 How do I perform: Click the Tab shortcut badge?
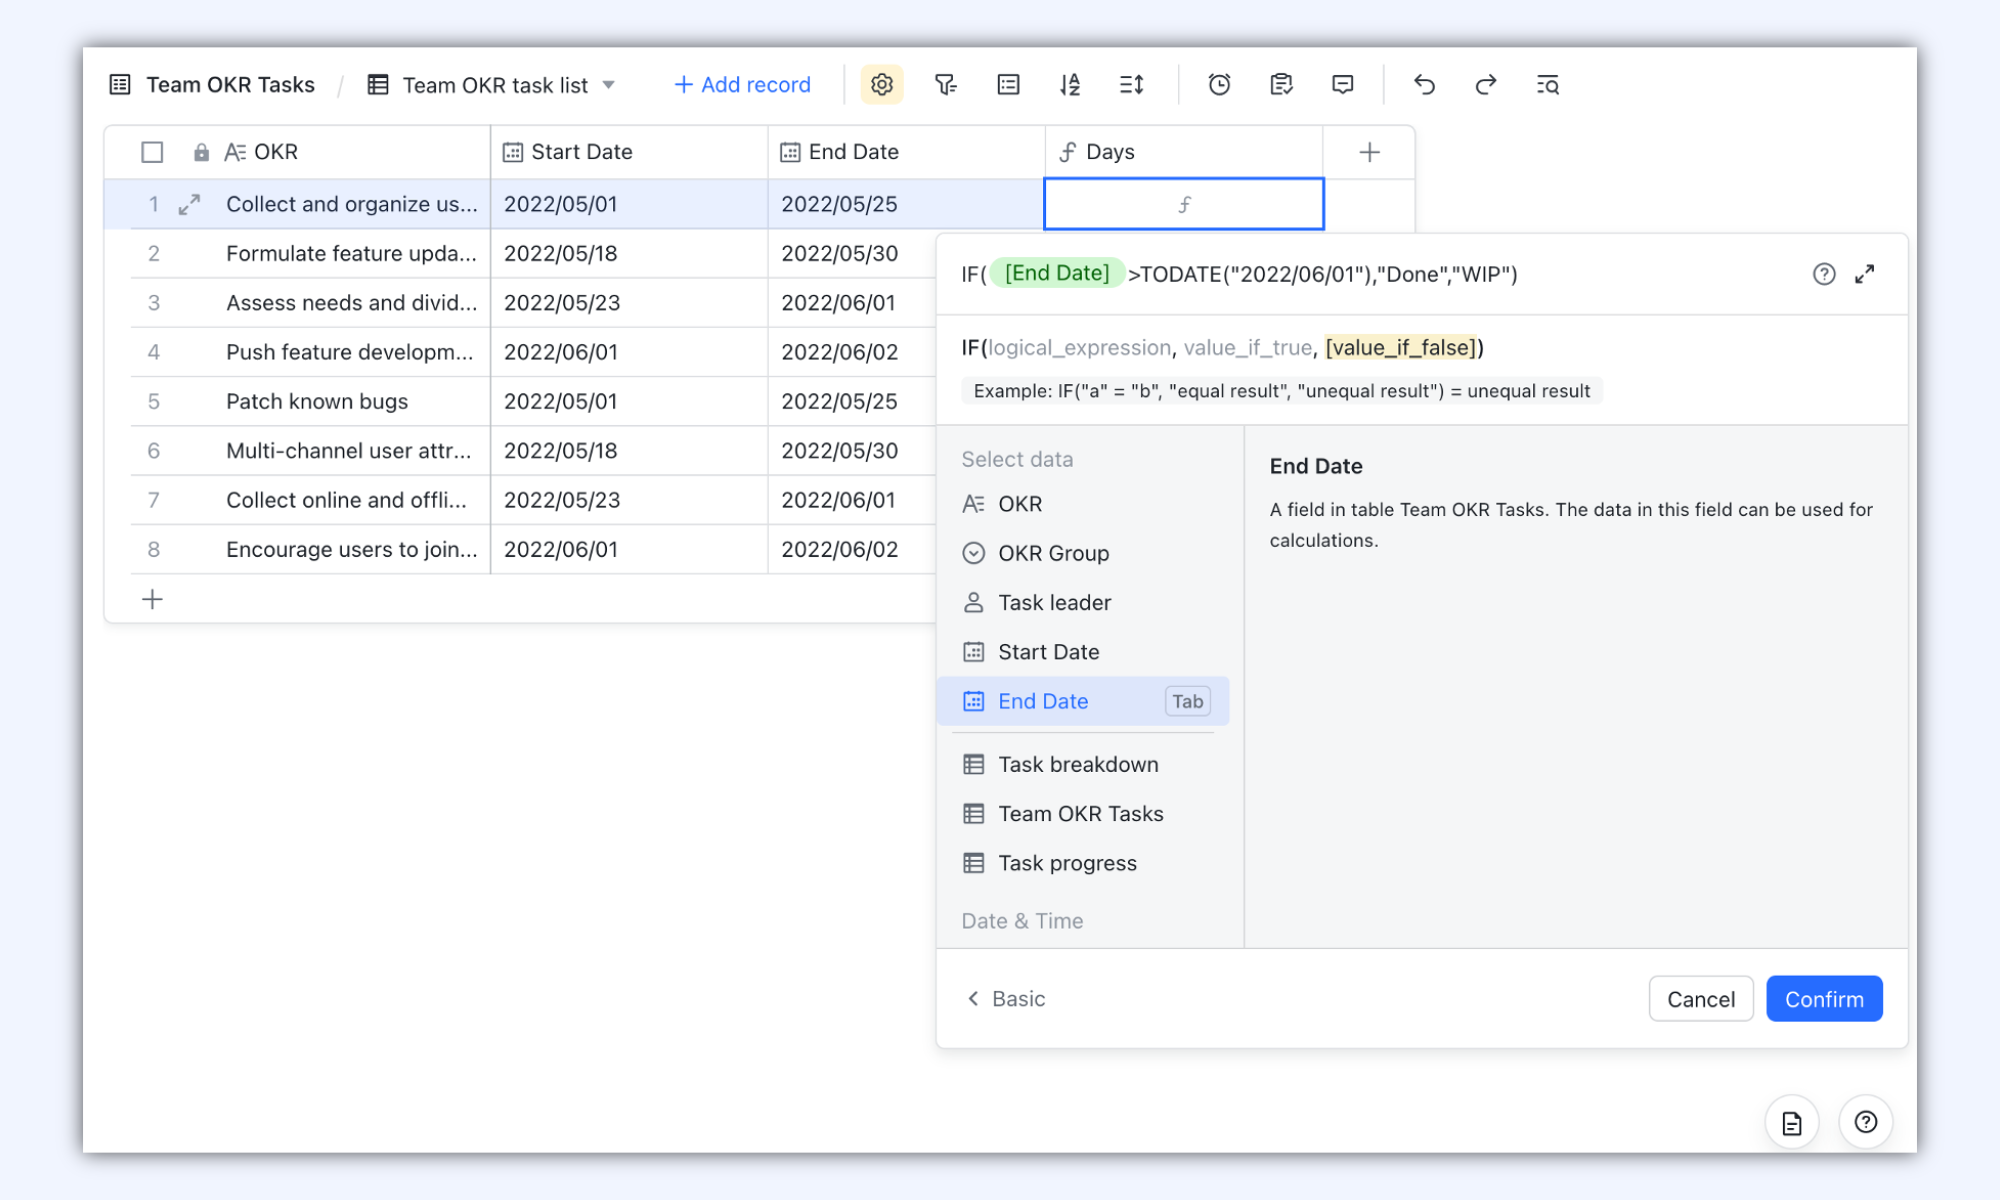1188,701
